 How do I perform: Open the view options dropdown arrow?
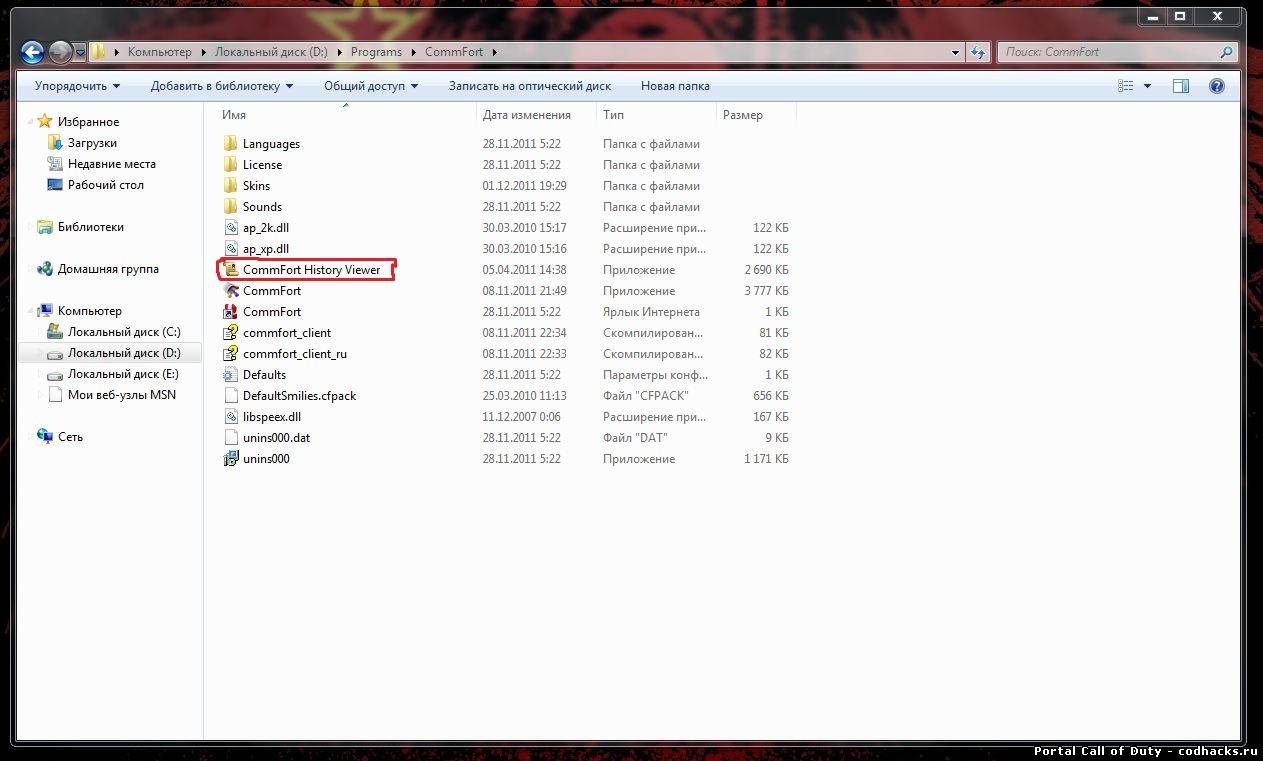click(1147, 86)
